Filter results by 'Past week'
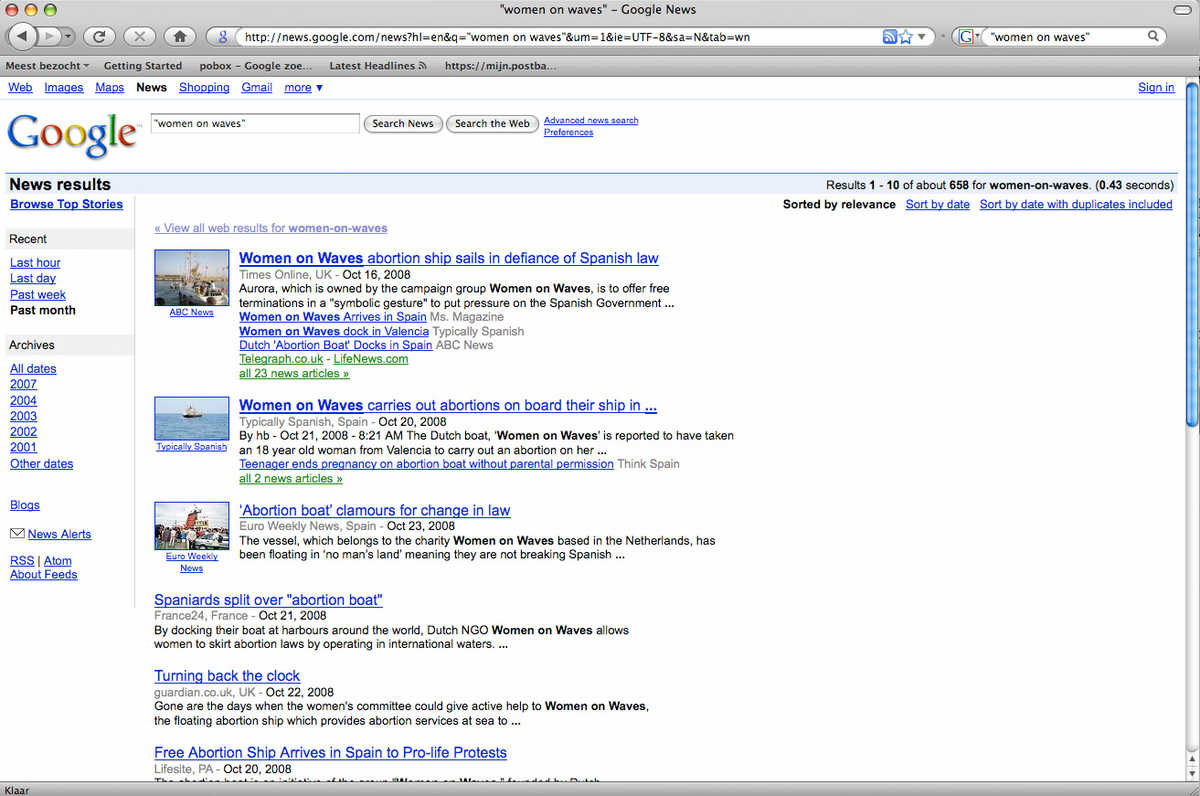Image resolution: width=1200 pixels, height=796 pixels. (38, 294)
